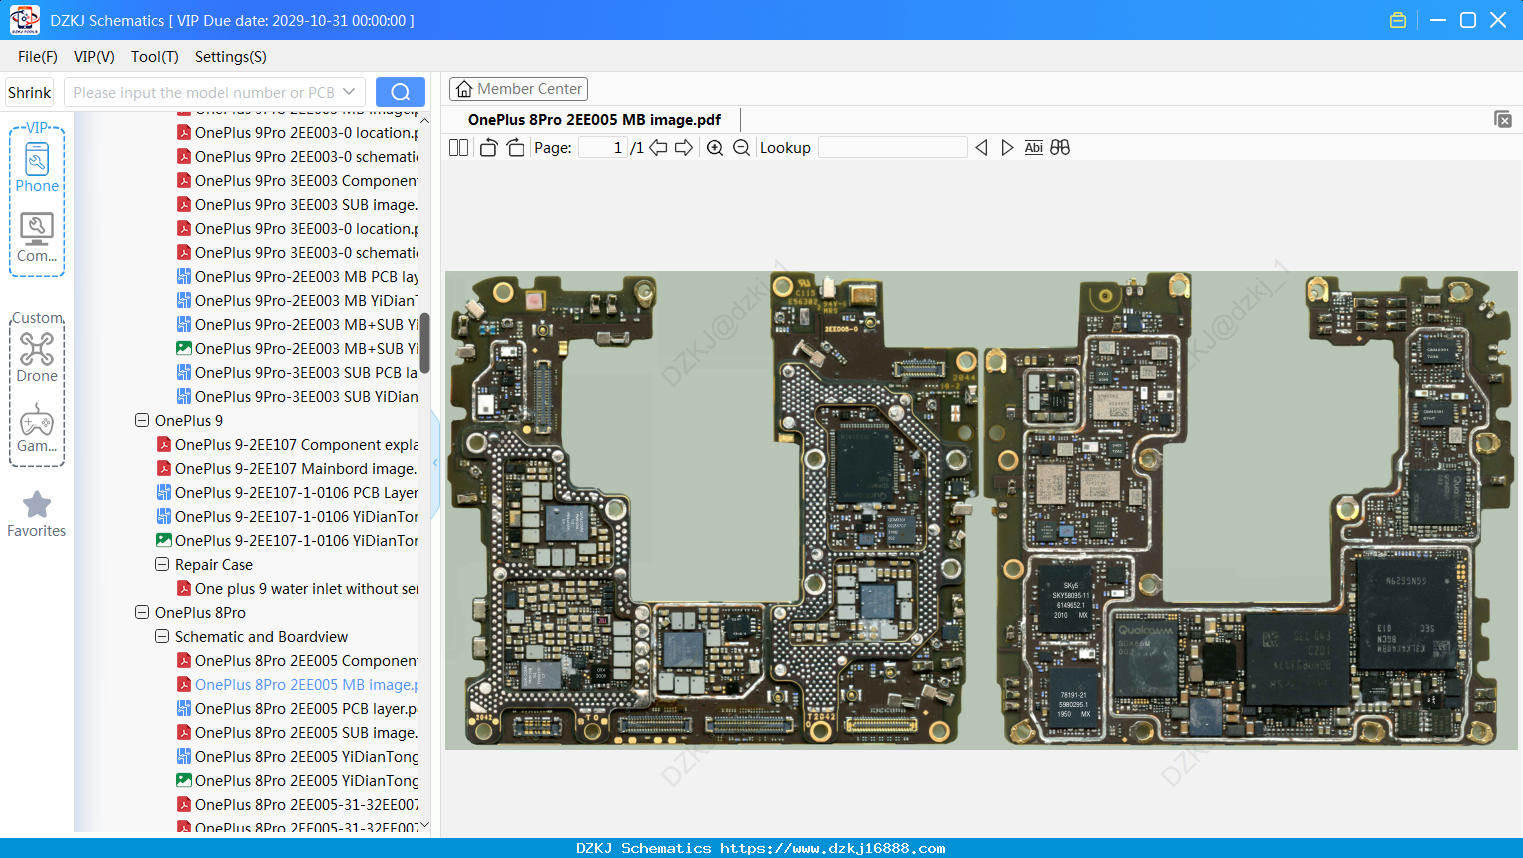Open OnePlus 8Pro 2EE005 PCB layer file
The image size is (1523, 858).
(297, 708)
